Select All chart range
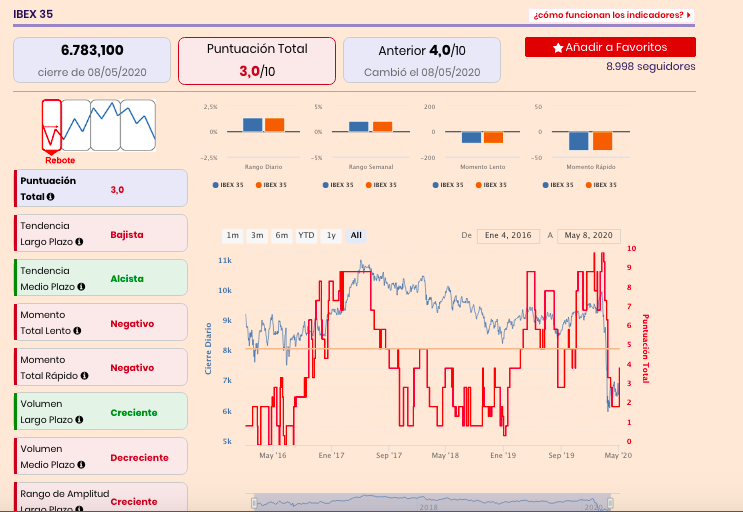 click(356, 235)
